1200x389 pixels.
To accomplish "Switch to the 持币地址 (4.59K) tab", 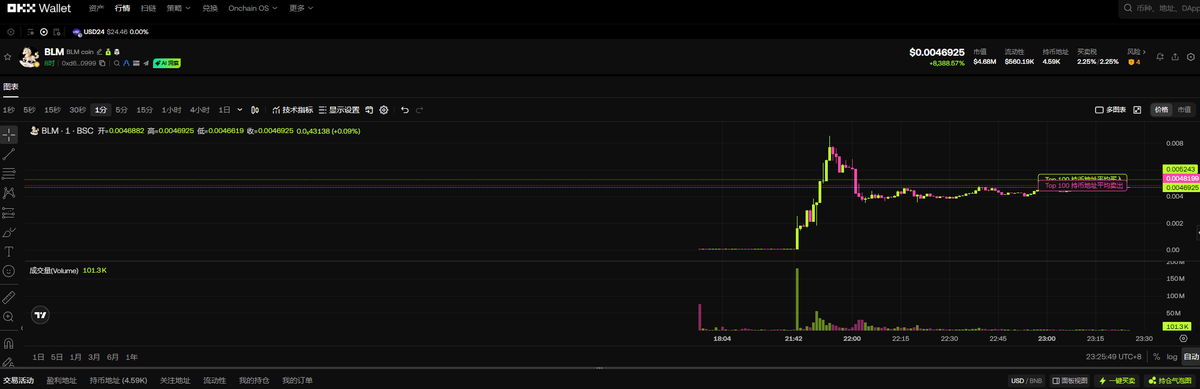I will click(x=118, y=381).
